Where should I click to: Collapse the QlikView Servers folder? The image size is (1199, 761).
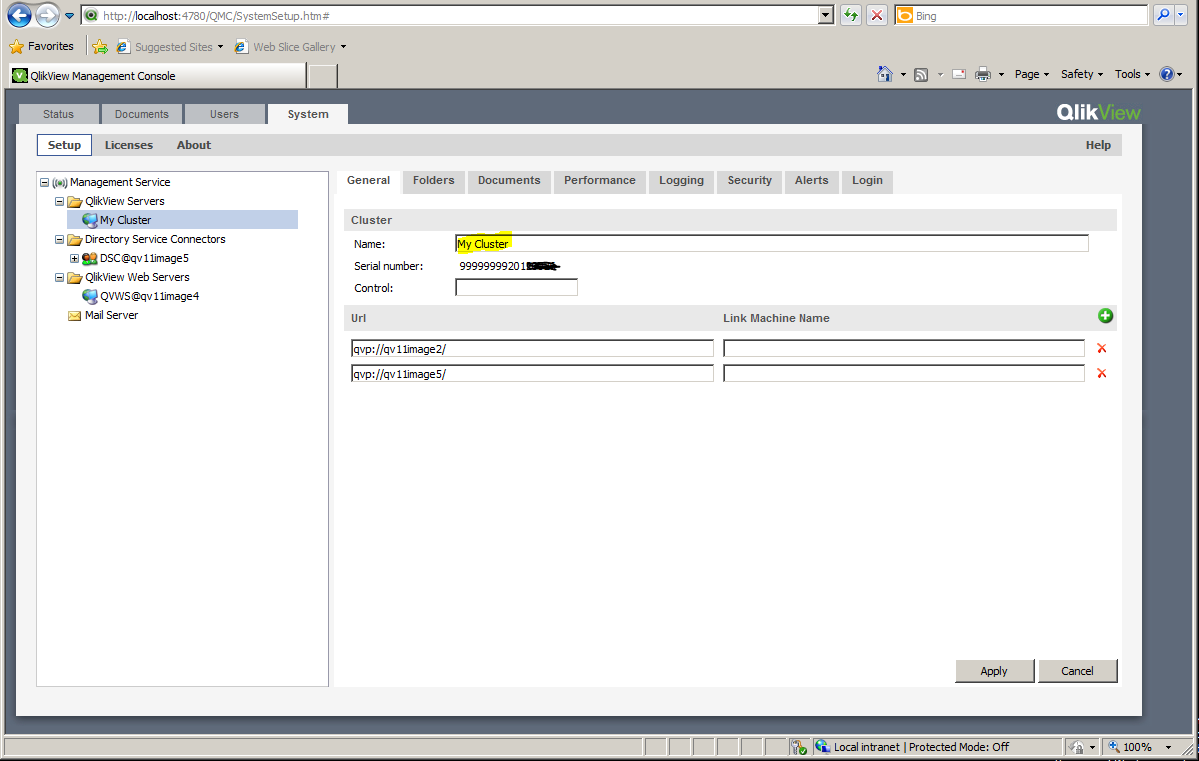click(59, 201)
